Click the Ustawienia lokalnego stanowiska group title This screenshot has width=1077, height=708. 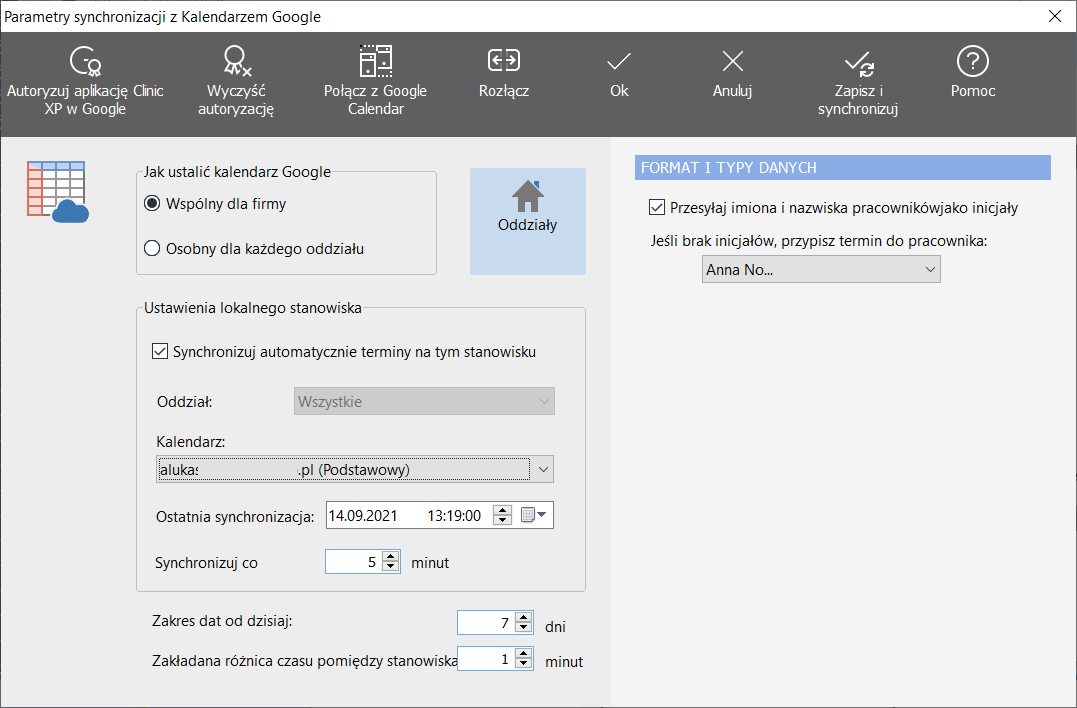click(253, 308)
